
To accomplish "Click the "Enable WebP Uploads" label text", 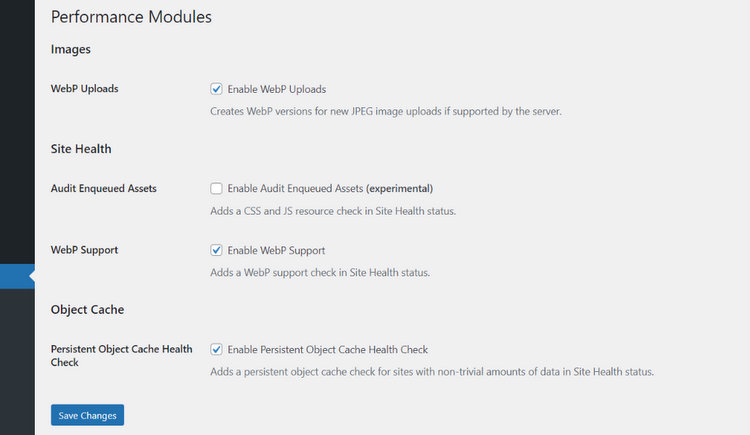I will point(276,89).
